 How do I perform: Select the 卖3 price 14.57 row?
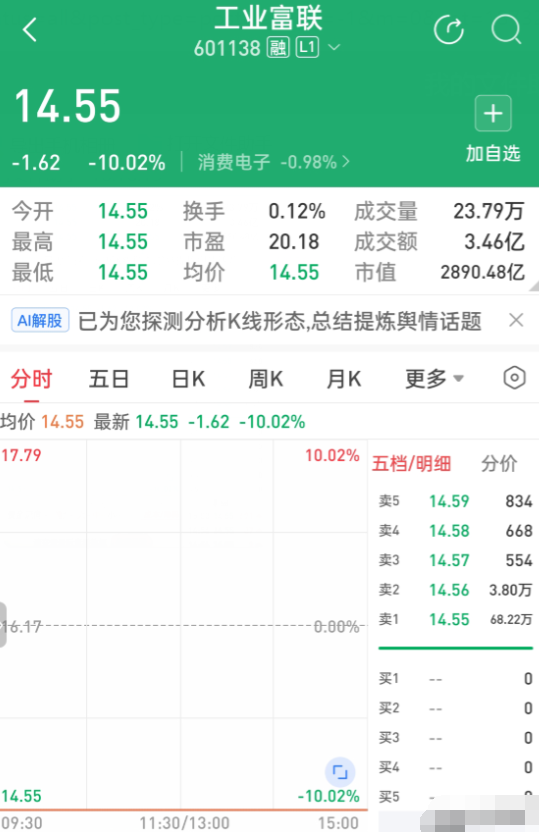(x=455, y=560)
